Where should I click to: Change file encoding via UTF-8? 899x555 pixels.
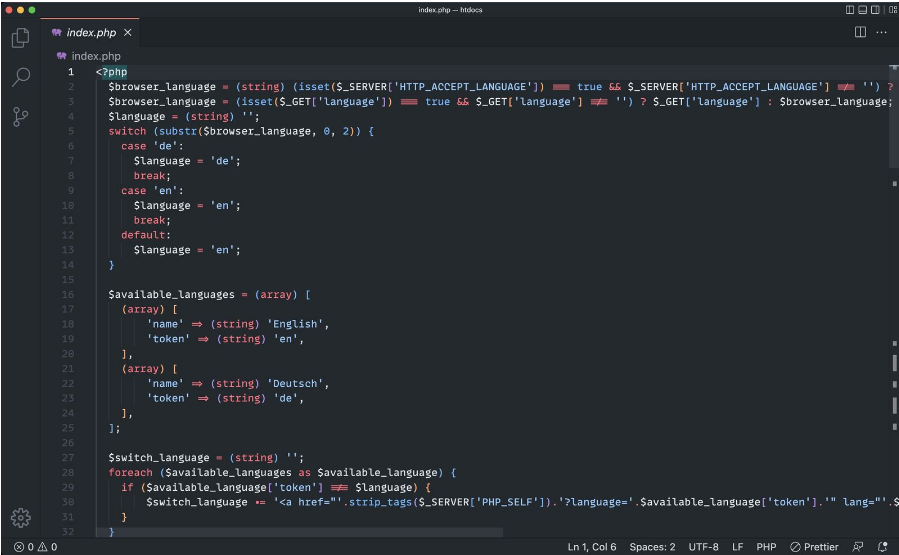pos(703,547)
